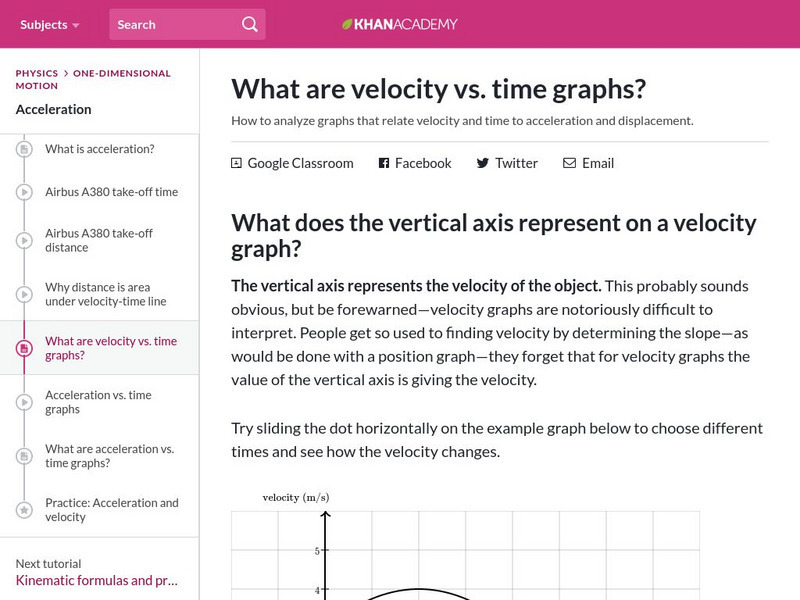Click the search magnifying glass icon
Viewport: 800px width, 600px height.
[249, 24]
